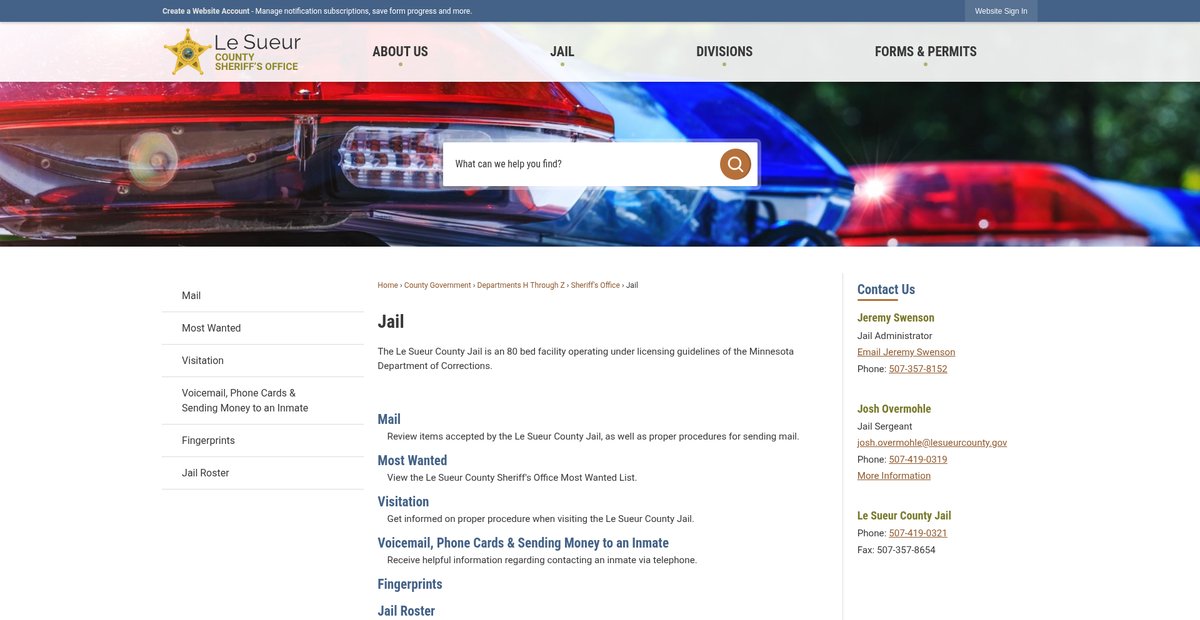
Task: Expand the Divisions navigation menu
Action: (724, 52)
